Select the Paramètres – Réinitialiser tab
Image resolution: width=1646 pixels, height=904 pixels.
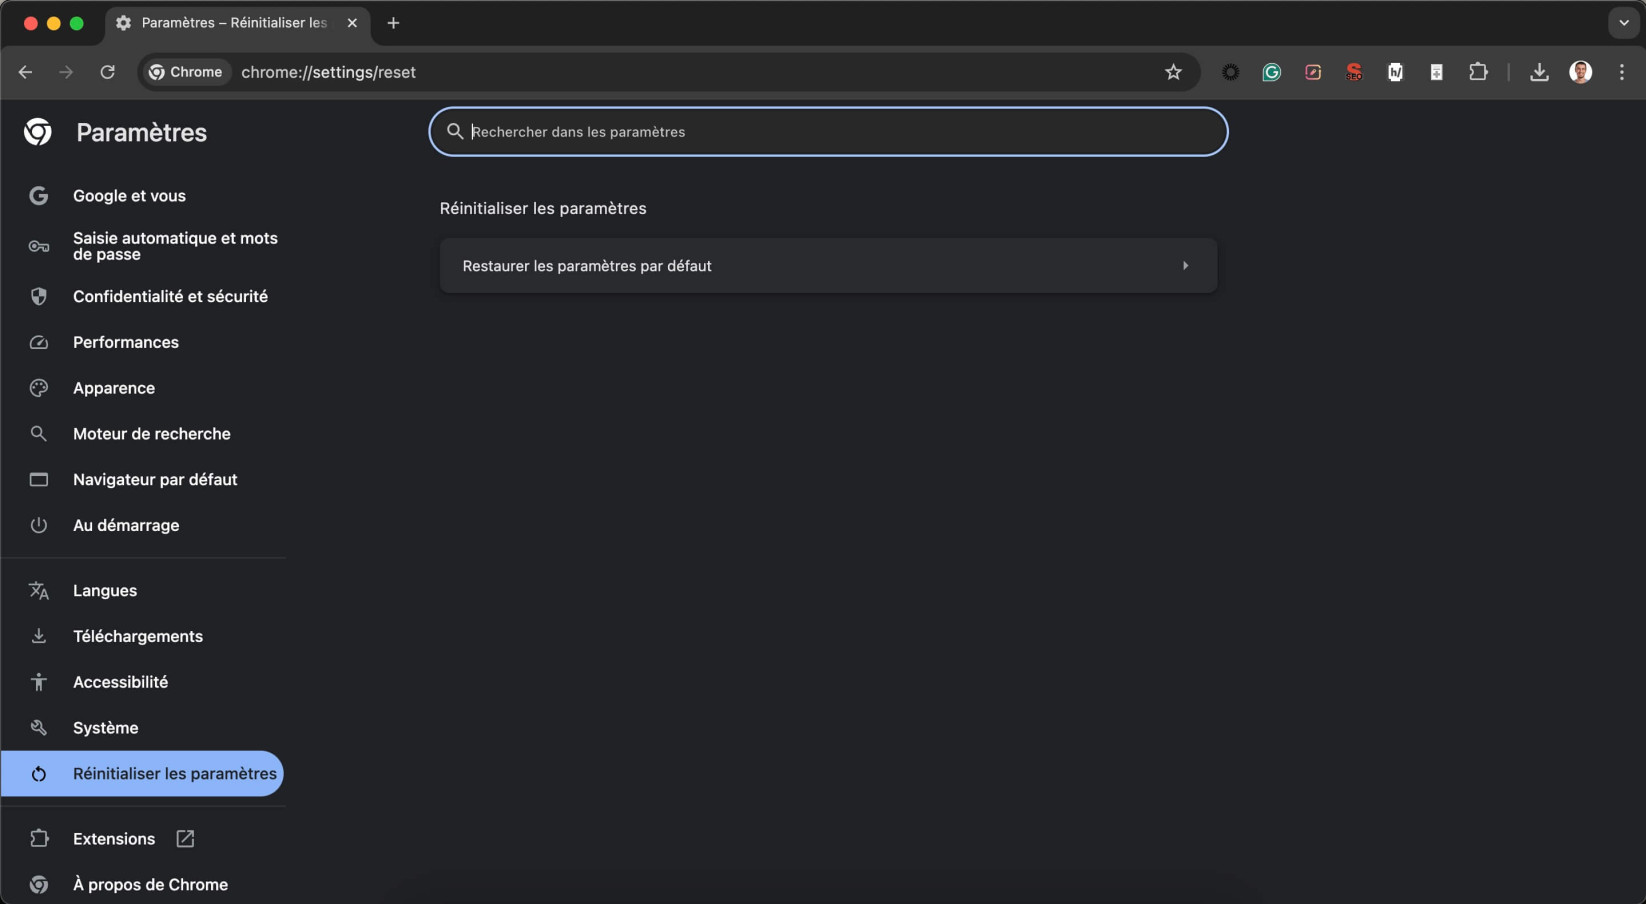pos(237,23)
